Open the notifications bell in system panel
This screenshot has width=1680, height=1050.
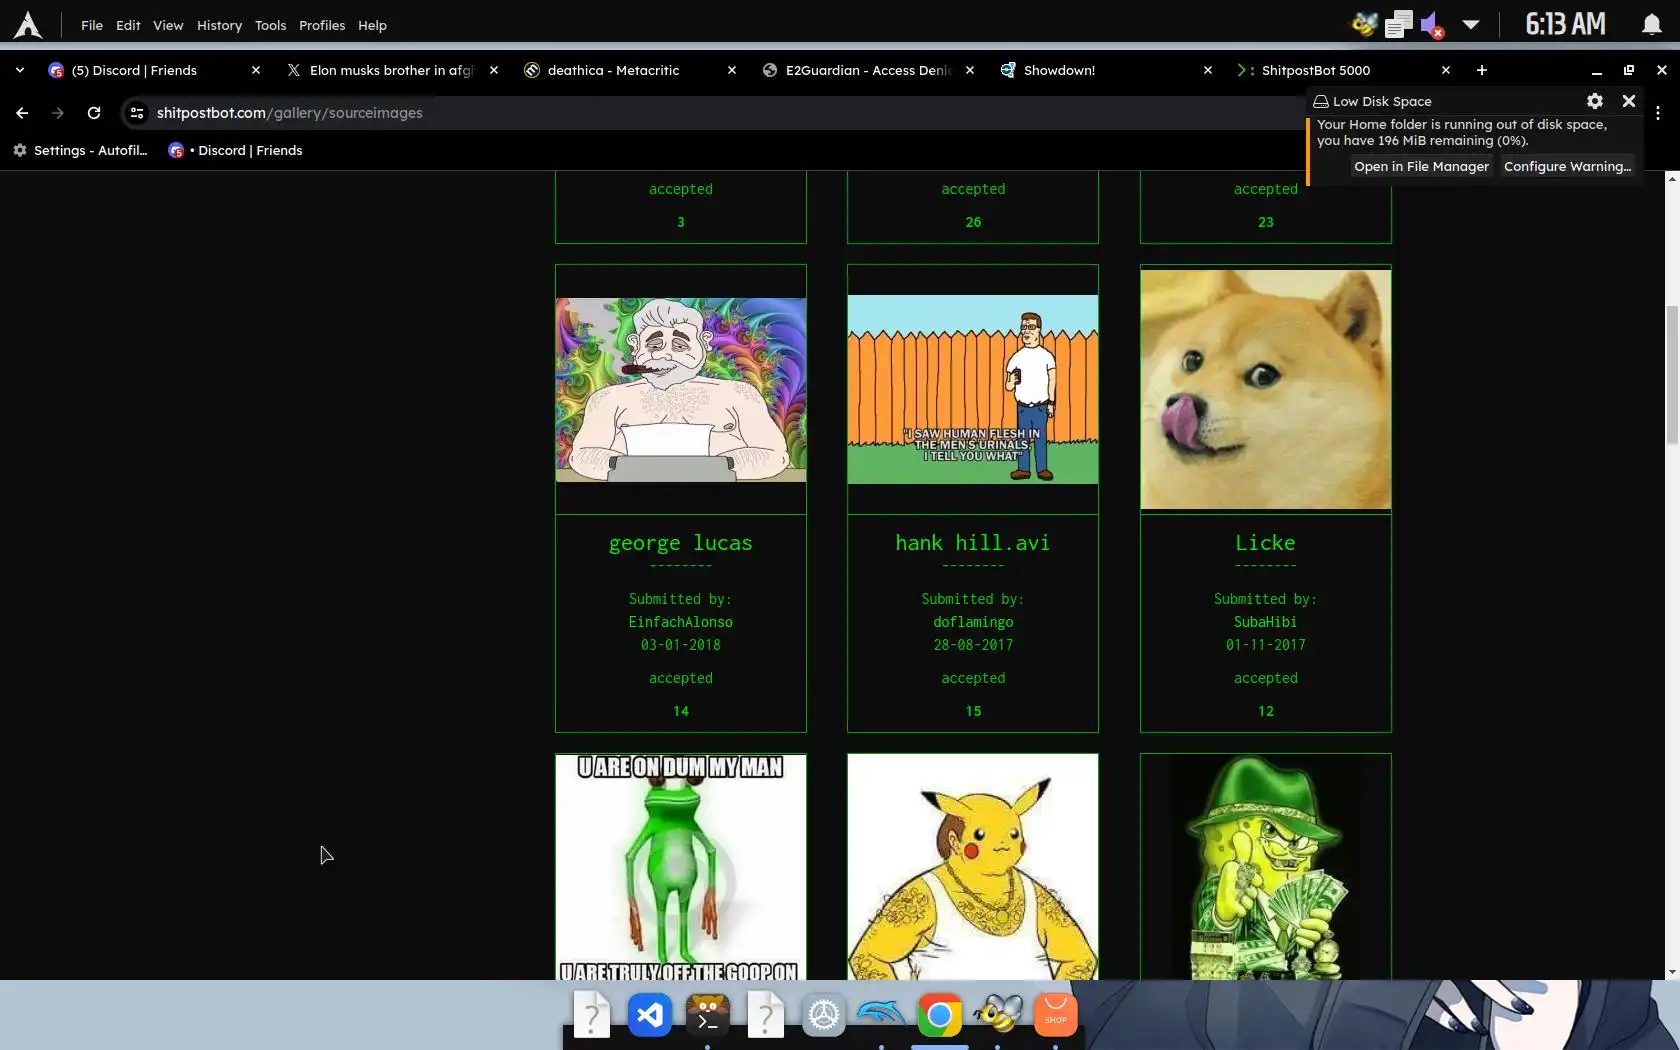coord(1652,24)
